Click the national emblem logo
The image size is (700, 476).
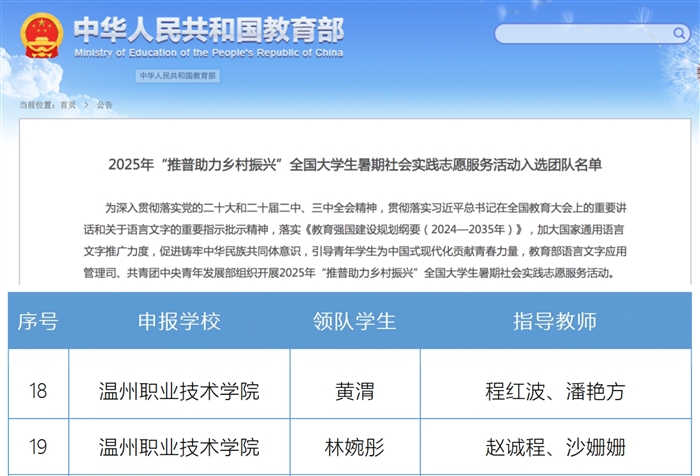pyautogui.click(x=42, y=36)
